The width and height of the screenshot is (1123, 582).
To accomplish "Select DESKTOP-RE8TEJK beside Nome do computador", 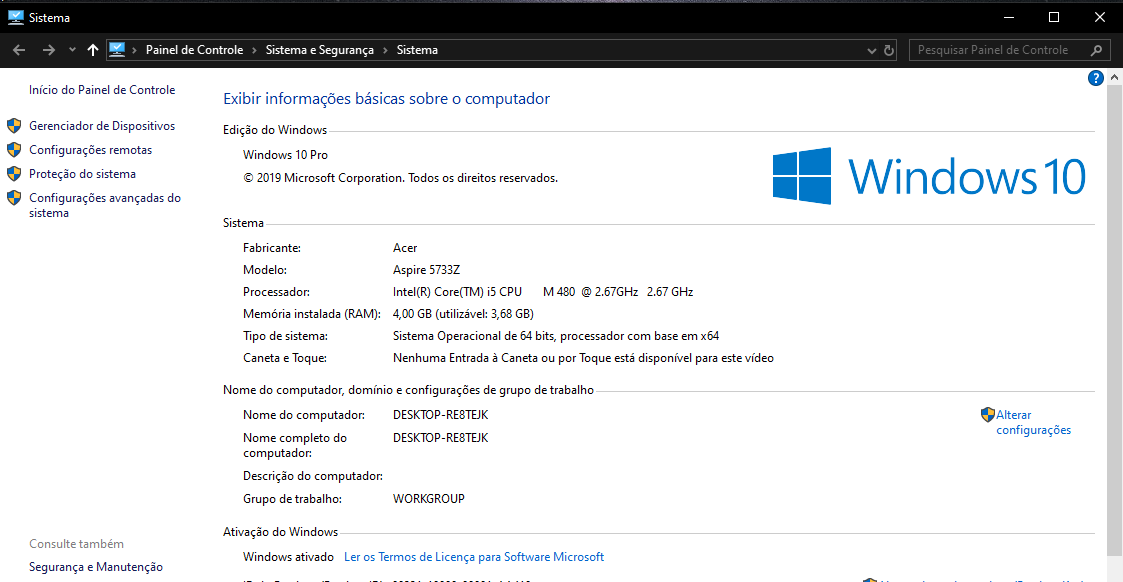I will pos(440,415).
